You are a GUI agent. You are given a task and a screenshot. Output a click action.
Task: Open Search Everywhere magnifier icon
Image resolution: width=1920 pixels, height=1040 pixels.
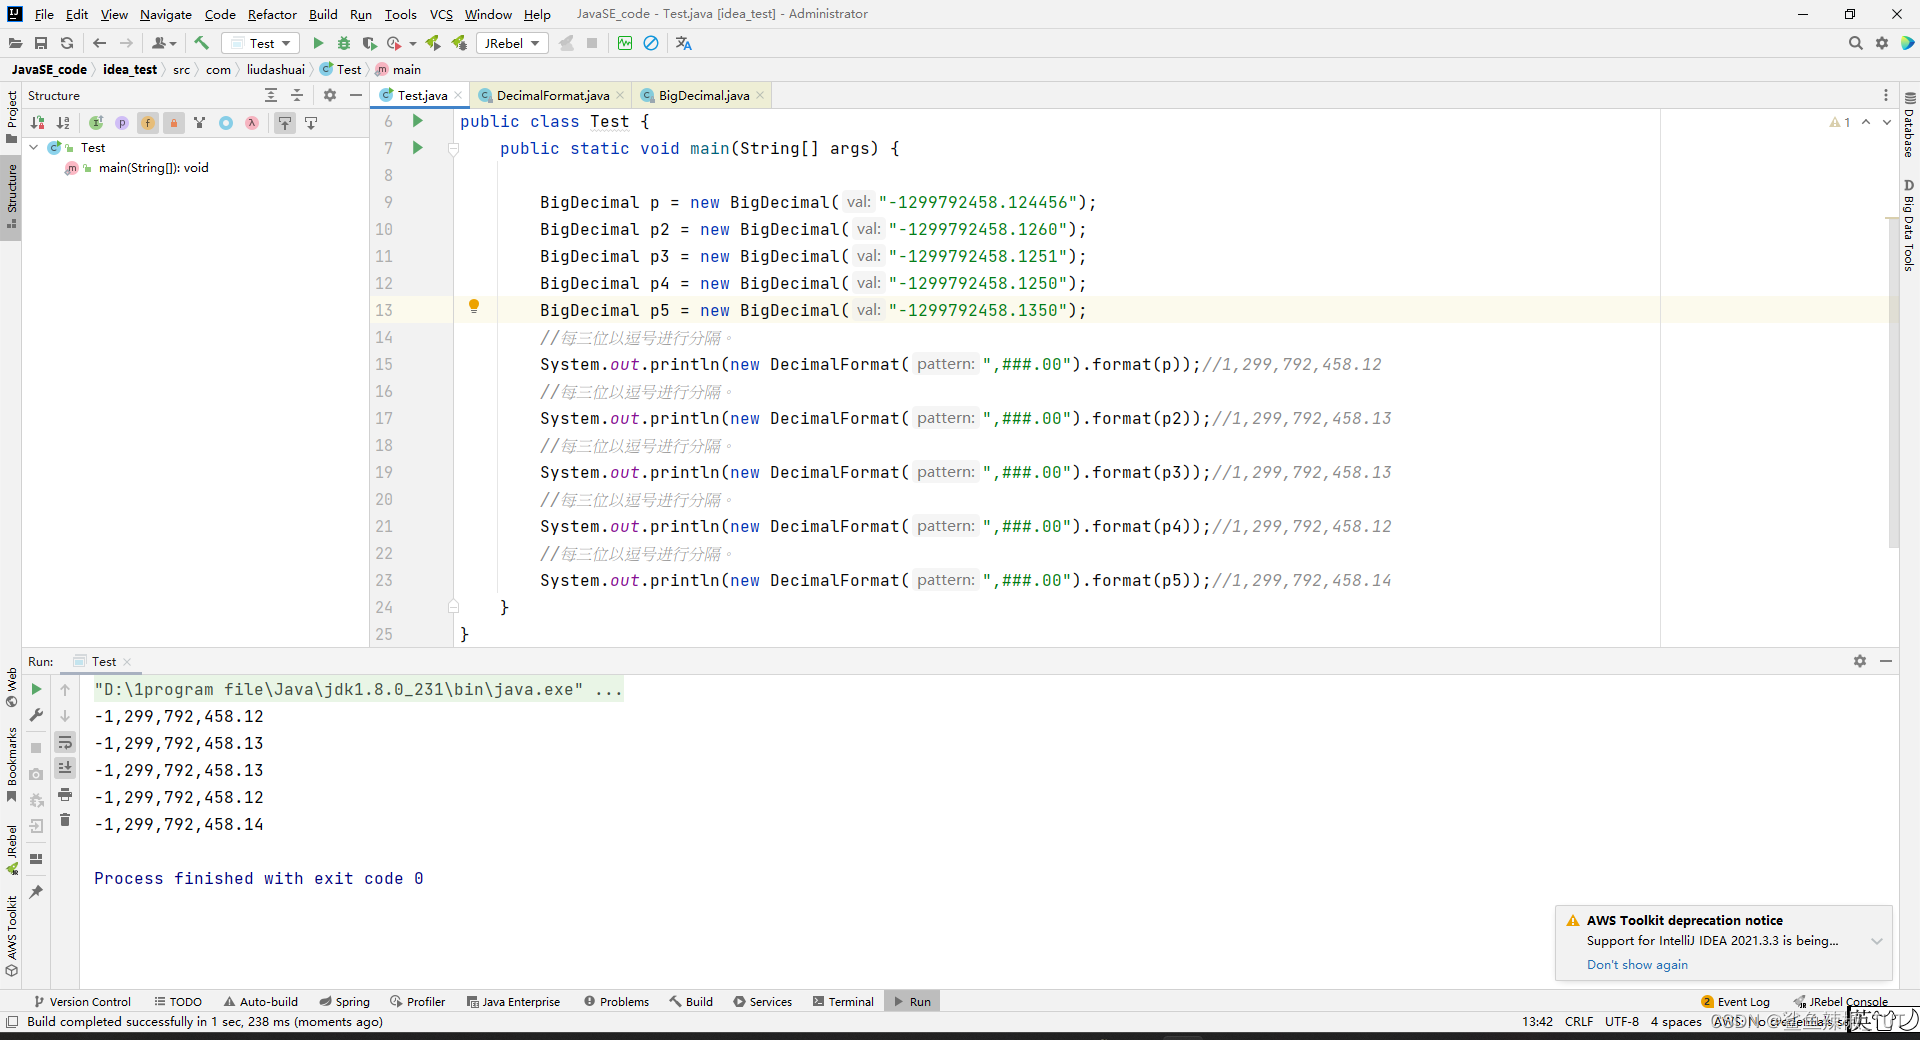1856,43
